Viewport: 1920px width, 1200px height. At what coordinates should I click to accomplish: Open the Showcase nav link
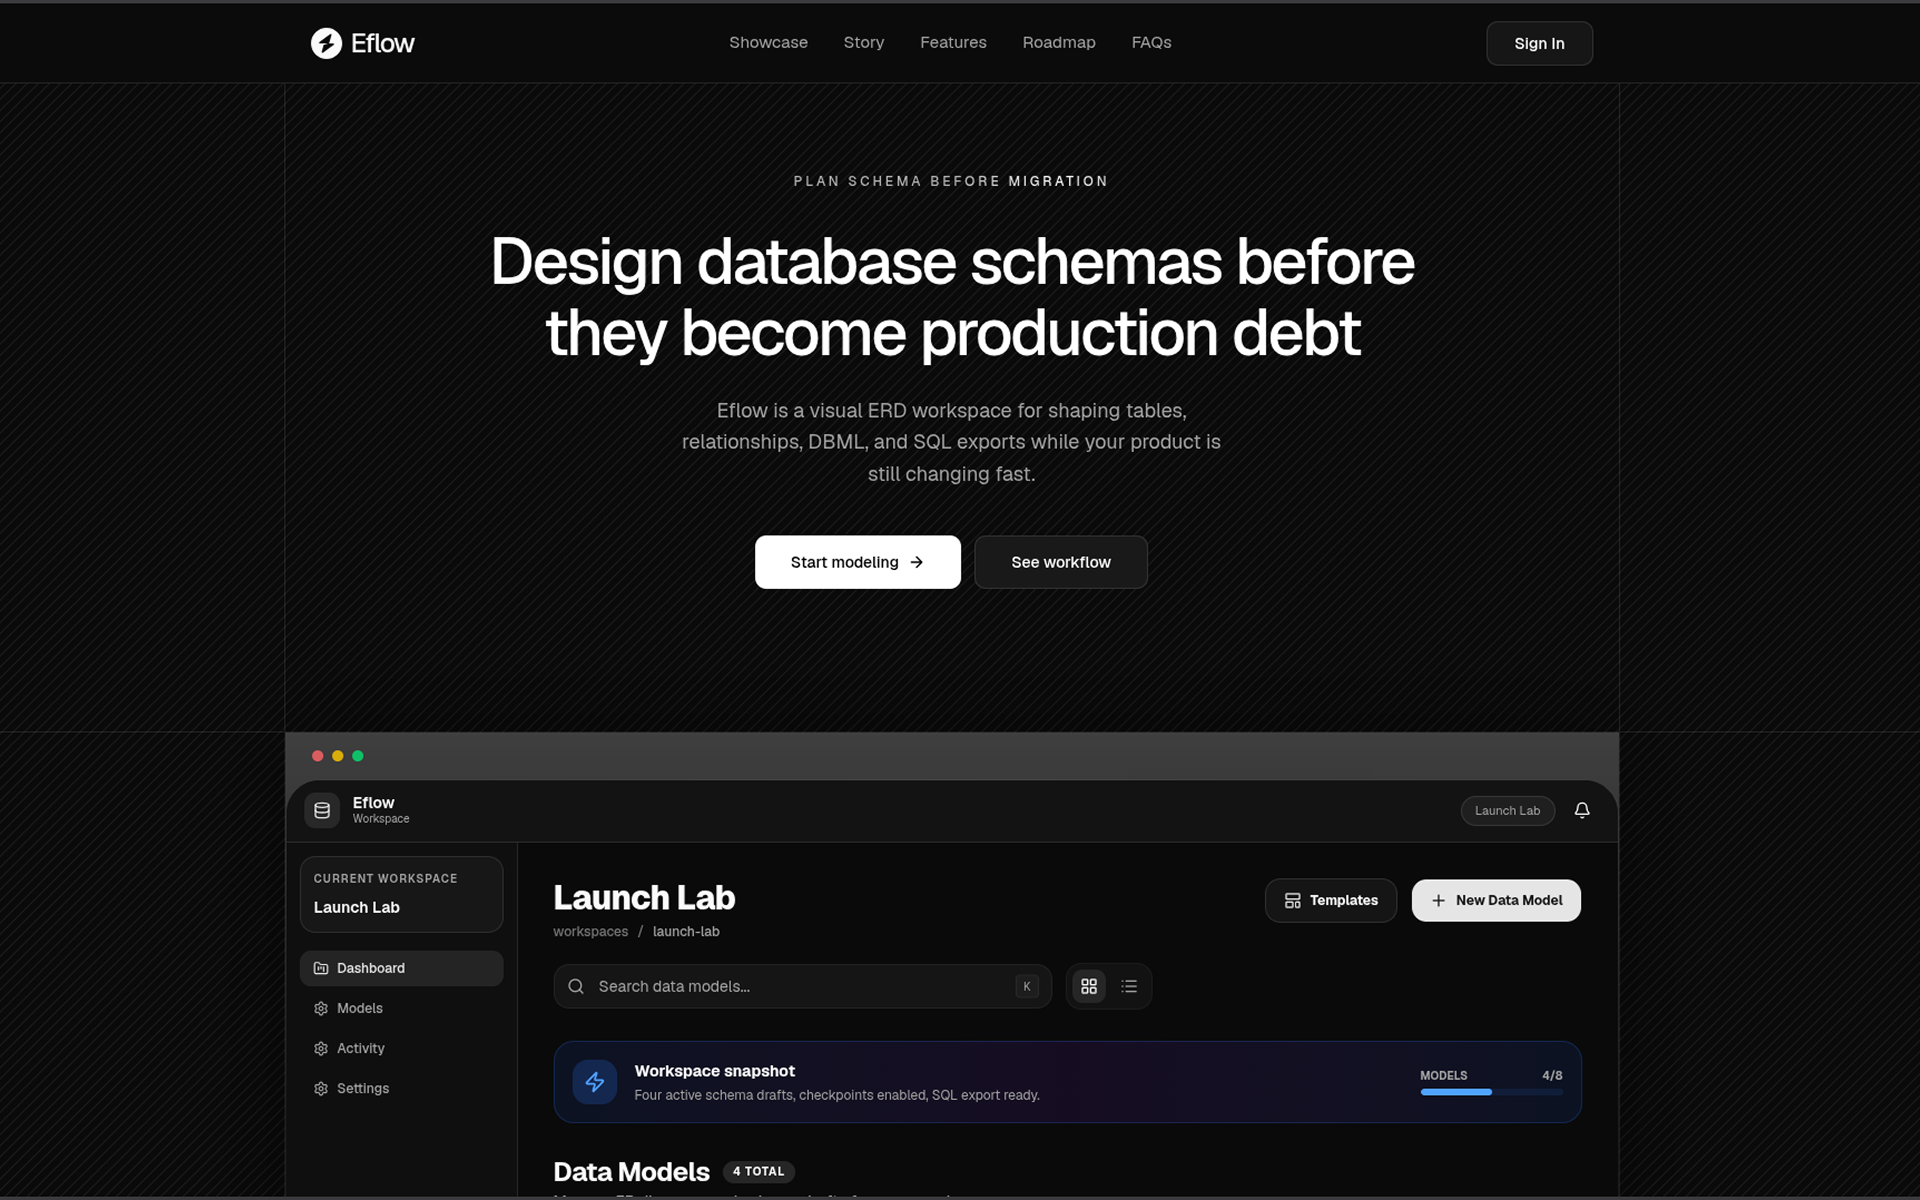768,42
